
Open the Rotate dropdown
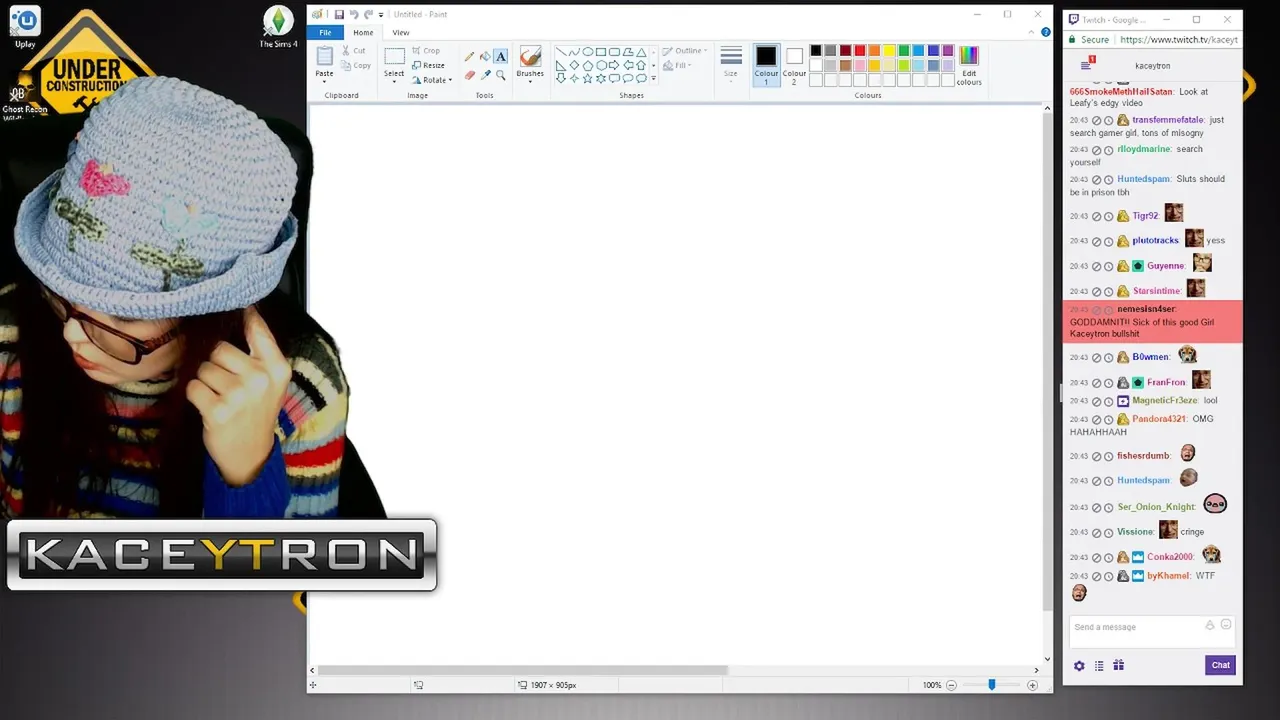pyautogui.click(x=431, y=80)
